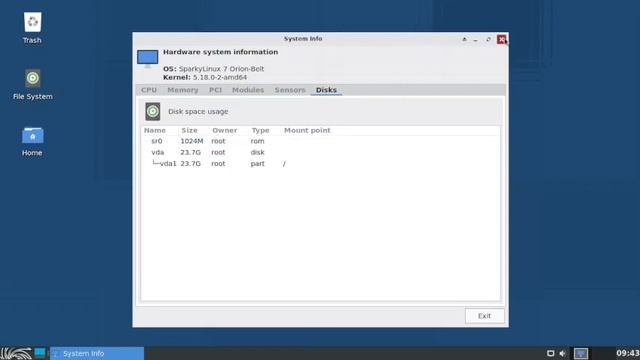
Task: Click the Kernel 5.18.0-2-amd64 text
Action: coord(205,77)
